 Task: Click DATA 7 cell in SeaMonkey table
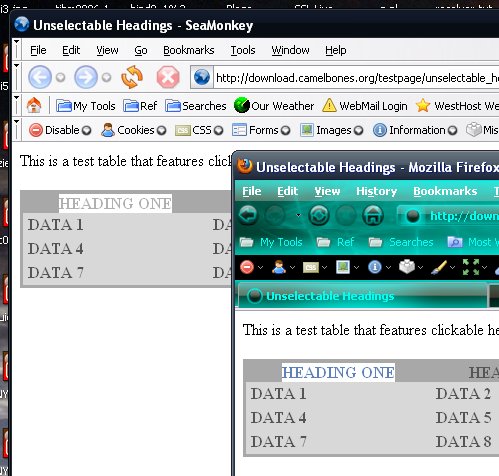(55, 273)
